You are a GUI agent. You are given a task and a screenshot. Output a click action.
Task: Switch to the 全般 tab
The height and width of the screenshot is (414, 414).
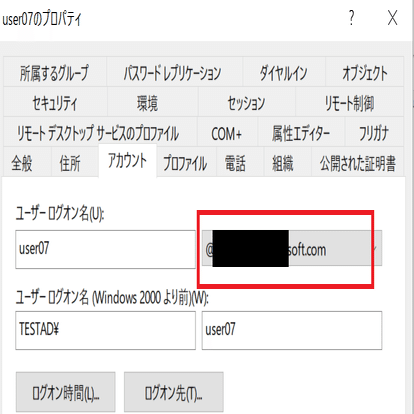point(27,162)
